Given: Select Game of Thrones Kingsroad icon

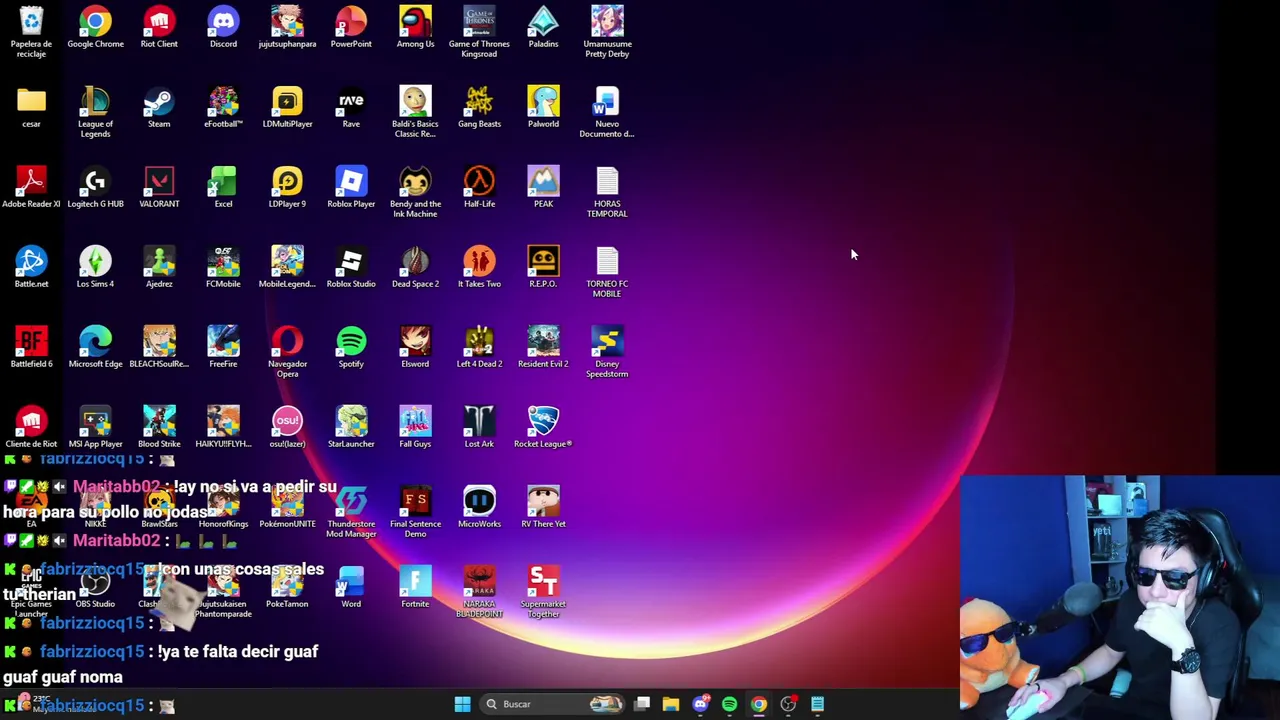Looking at the screenshot, I should click(479, 32).
